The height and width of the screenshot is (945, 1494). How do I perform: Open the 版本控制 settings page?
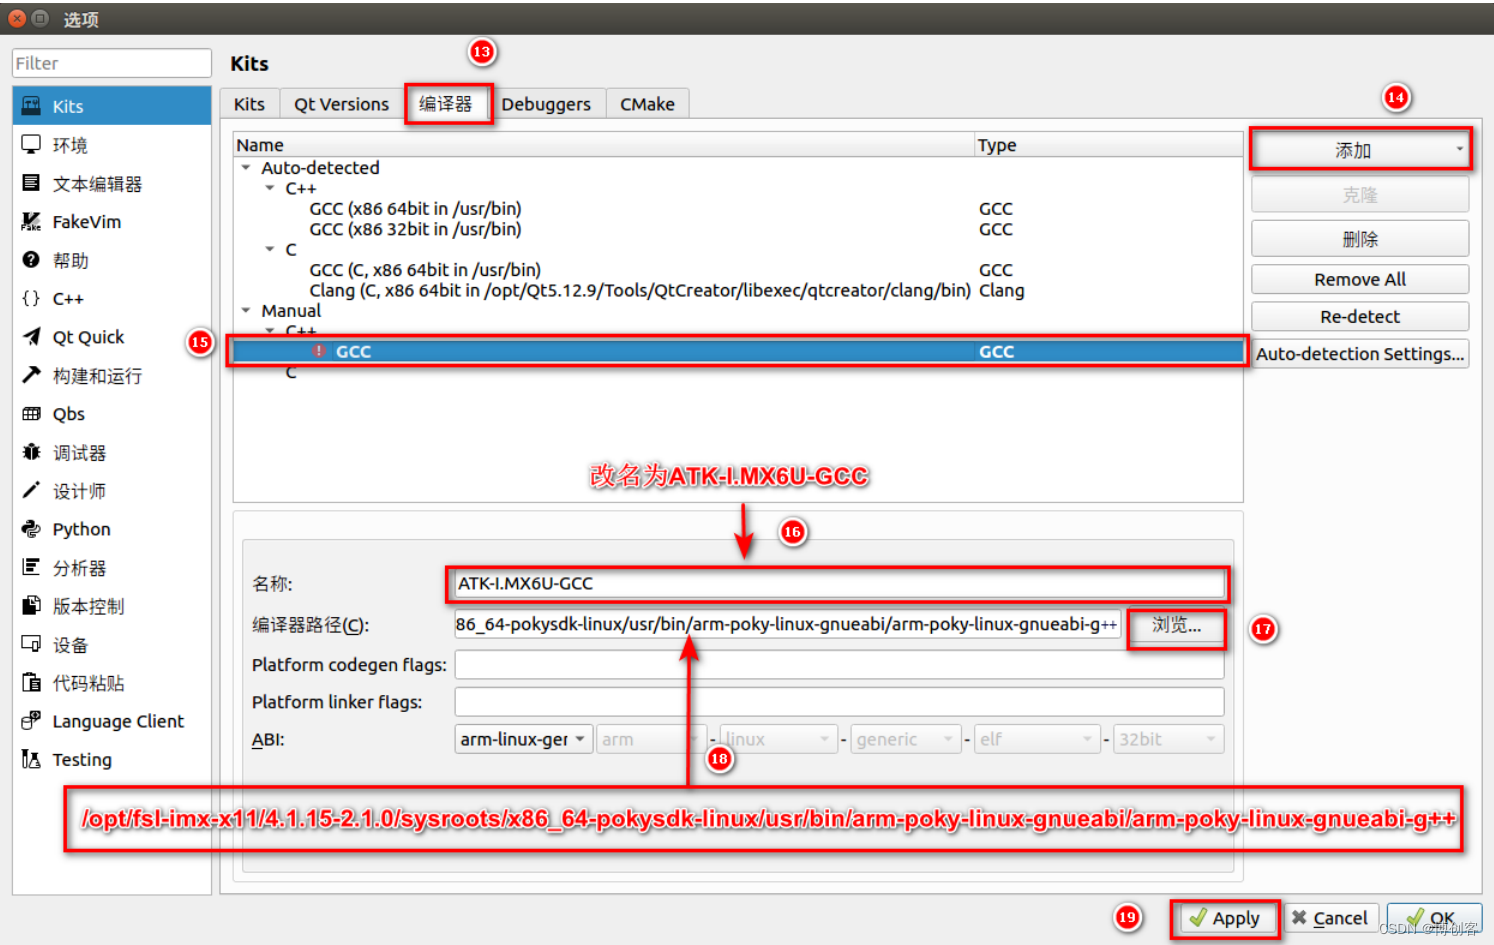click(x=88, y=605)
